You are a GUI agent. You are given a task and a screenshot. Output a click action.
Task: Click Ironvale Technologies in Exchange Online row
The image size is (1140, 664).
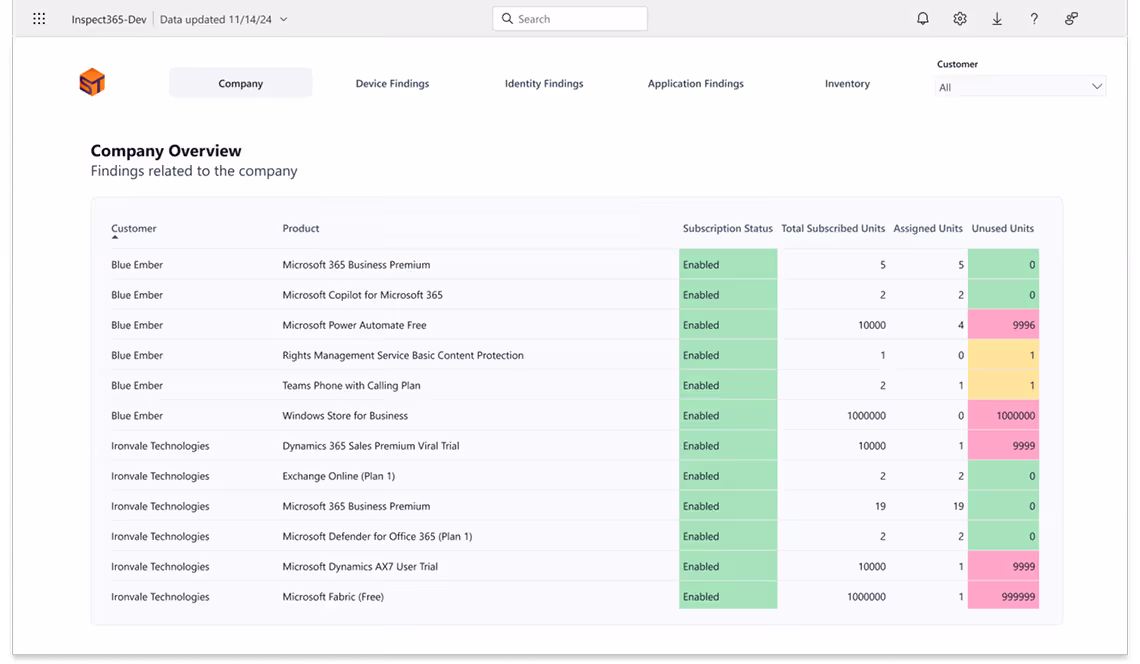point(160,476)
